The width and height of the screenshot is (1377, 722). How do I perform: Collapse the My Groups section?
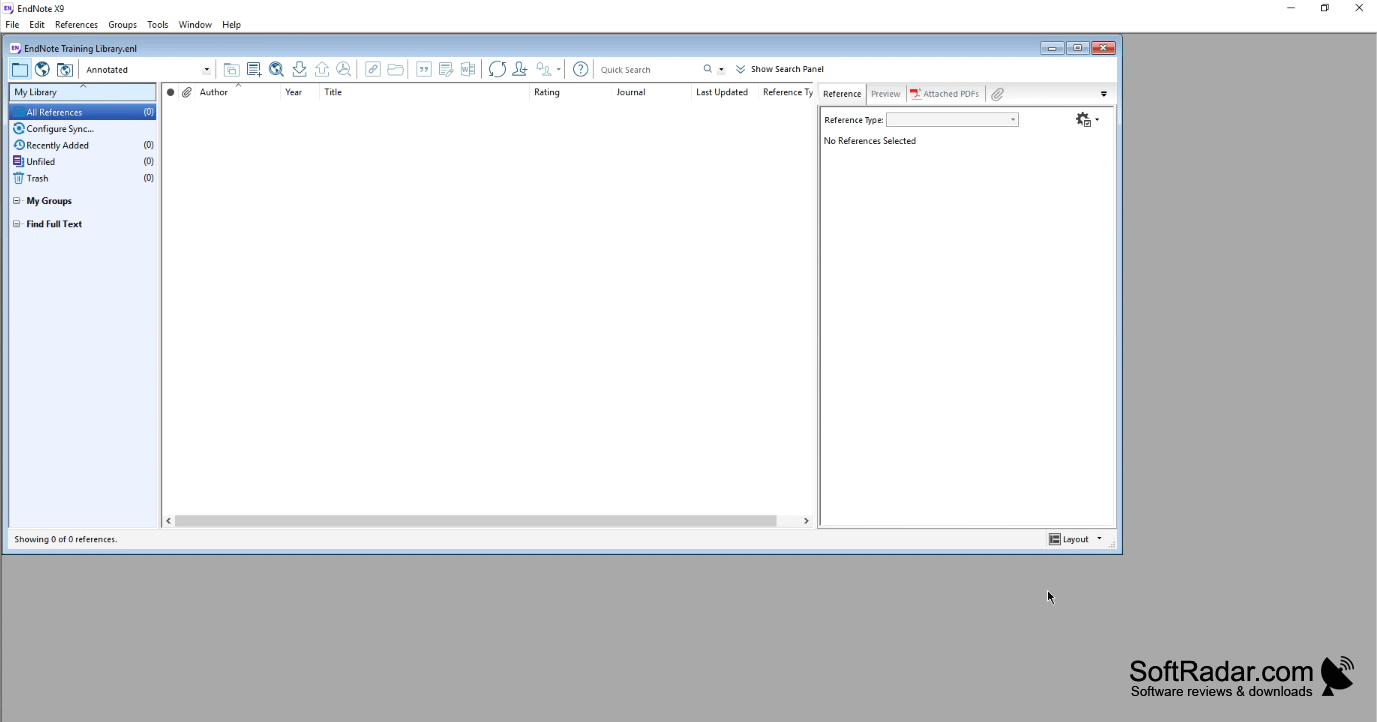(17, 201)
